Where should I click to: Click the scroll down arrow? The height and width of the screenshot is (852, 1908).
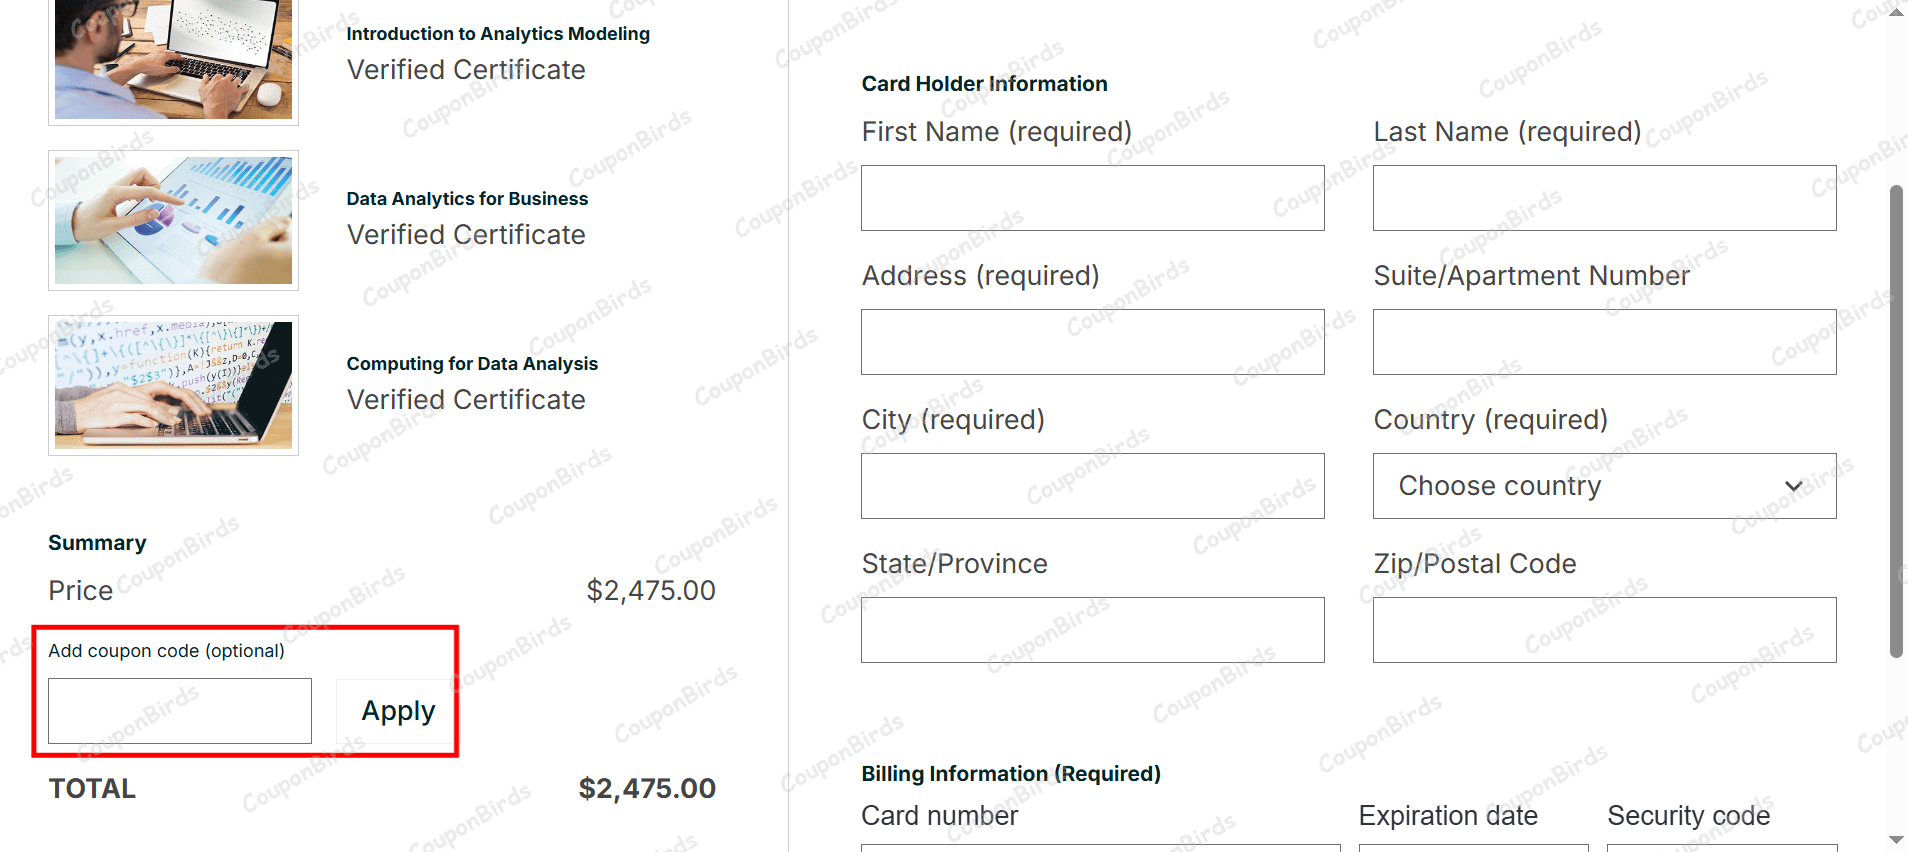click(1896, 840)
